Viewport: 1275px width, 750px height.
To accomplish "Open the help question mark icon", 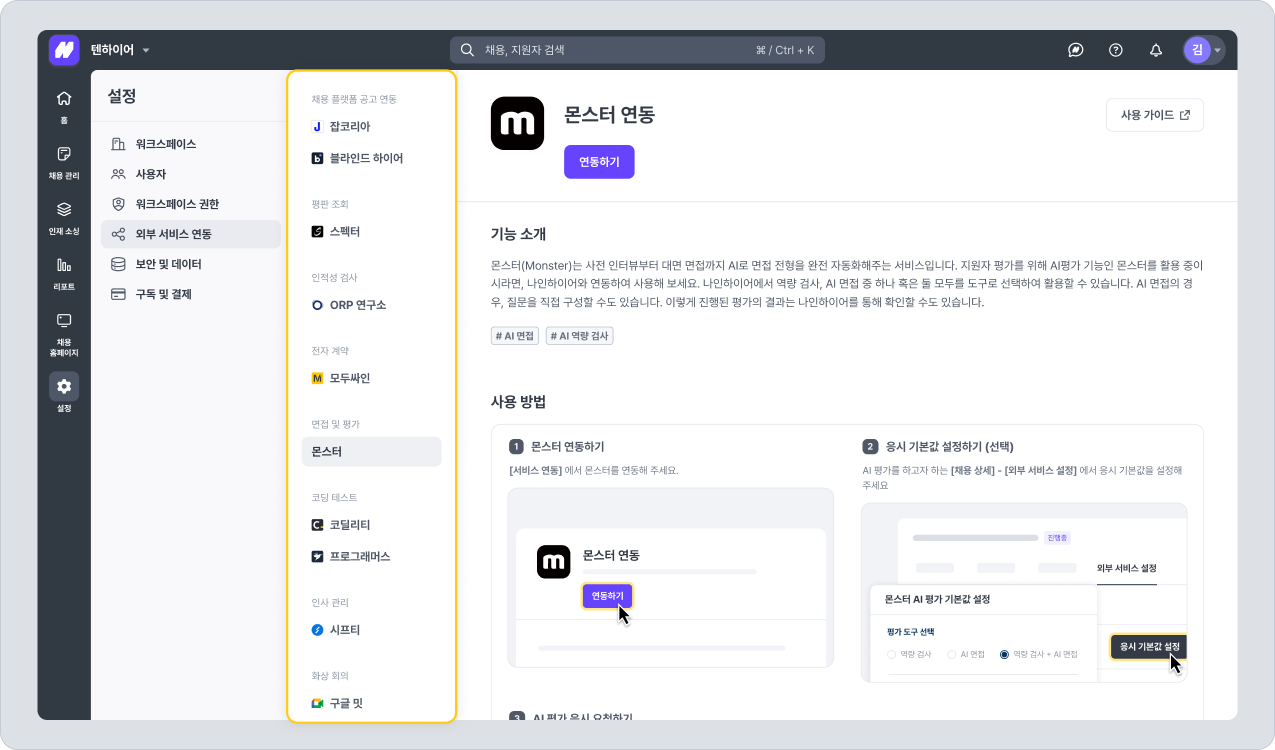I will (x=1116, y=50).
